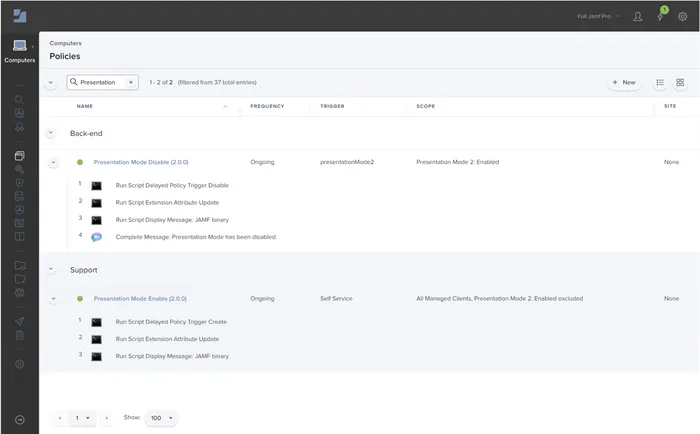Open Classes icon below folder icons

coord(19,293)
